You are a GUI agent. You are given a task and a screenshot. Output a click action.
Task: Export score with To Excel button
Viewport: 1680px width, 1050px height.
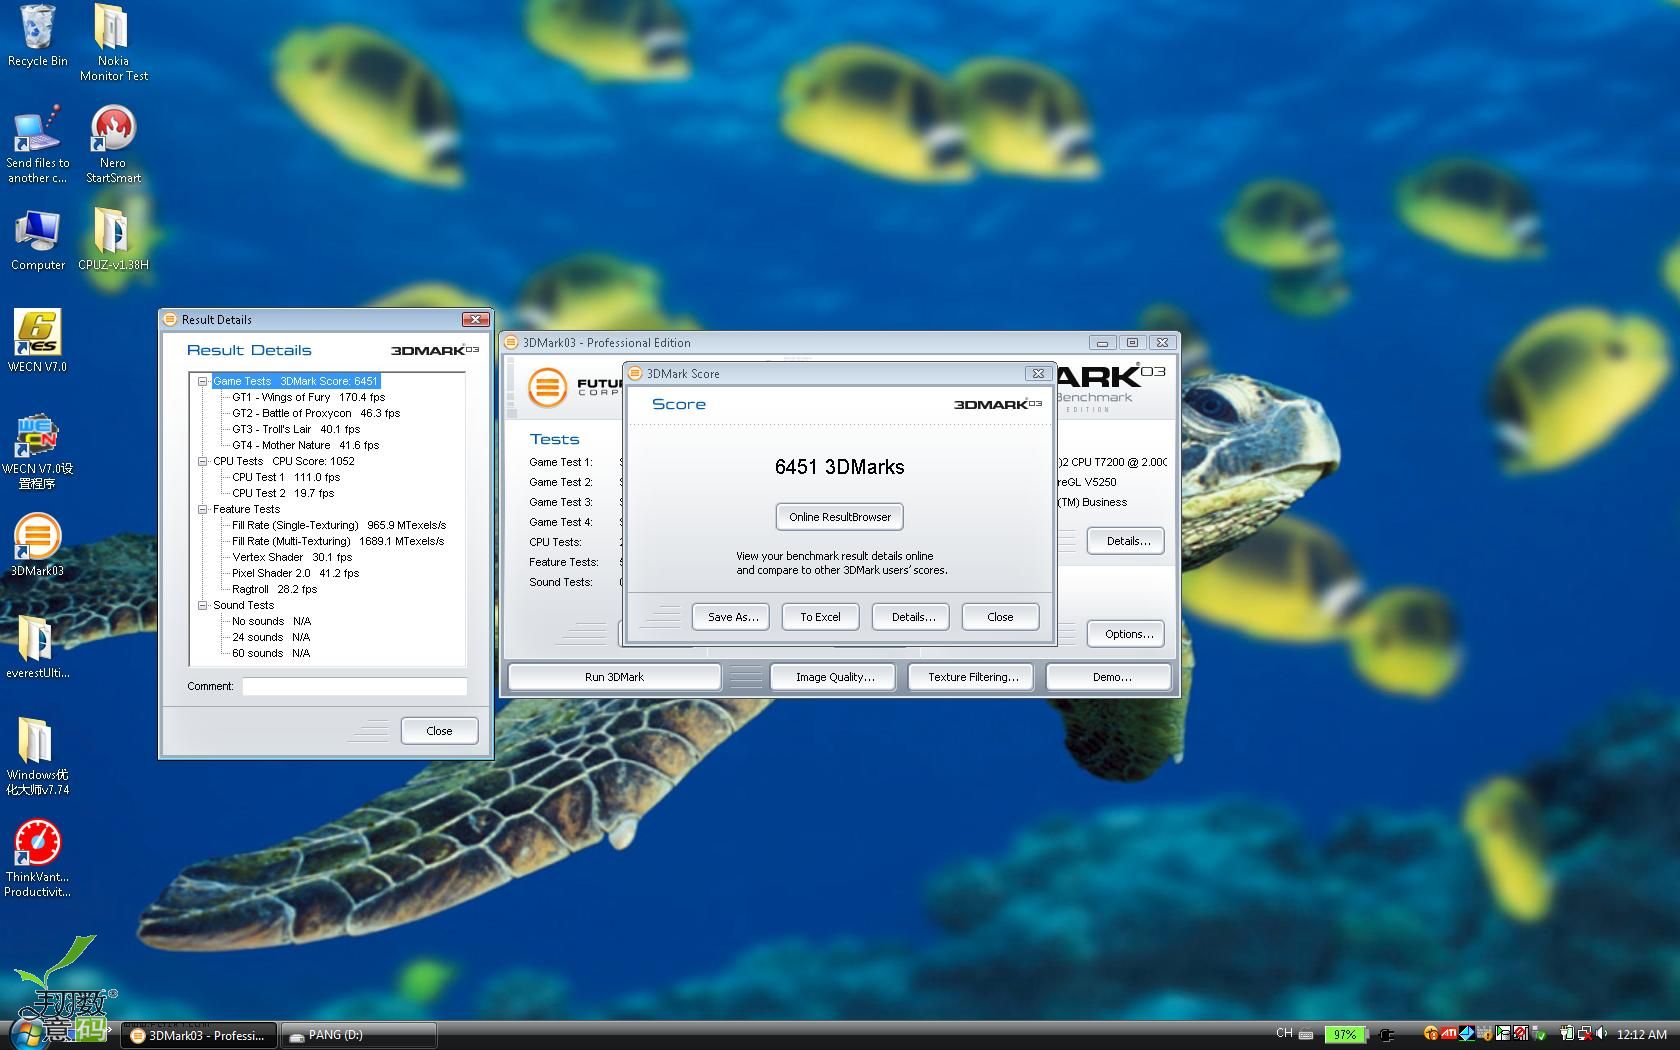[820, 617]
